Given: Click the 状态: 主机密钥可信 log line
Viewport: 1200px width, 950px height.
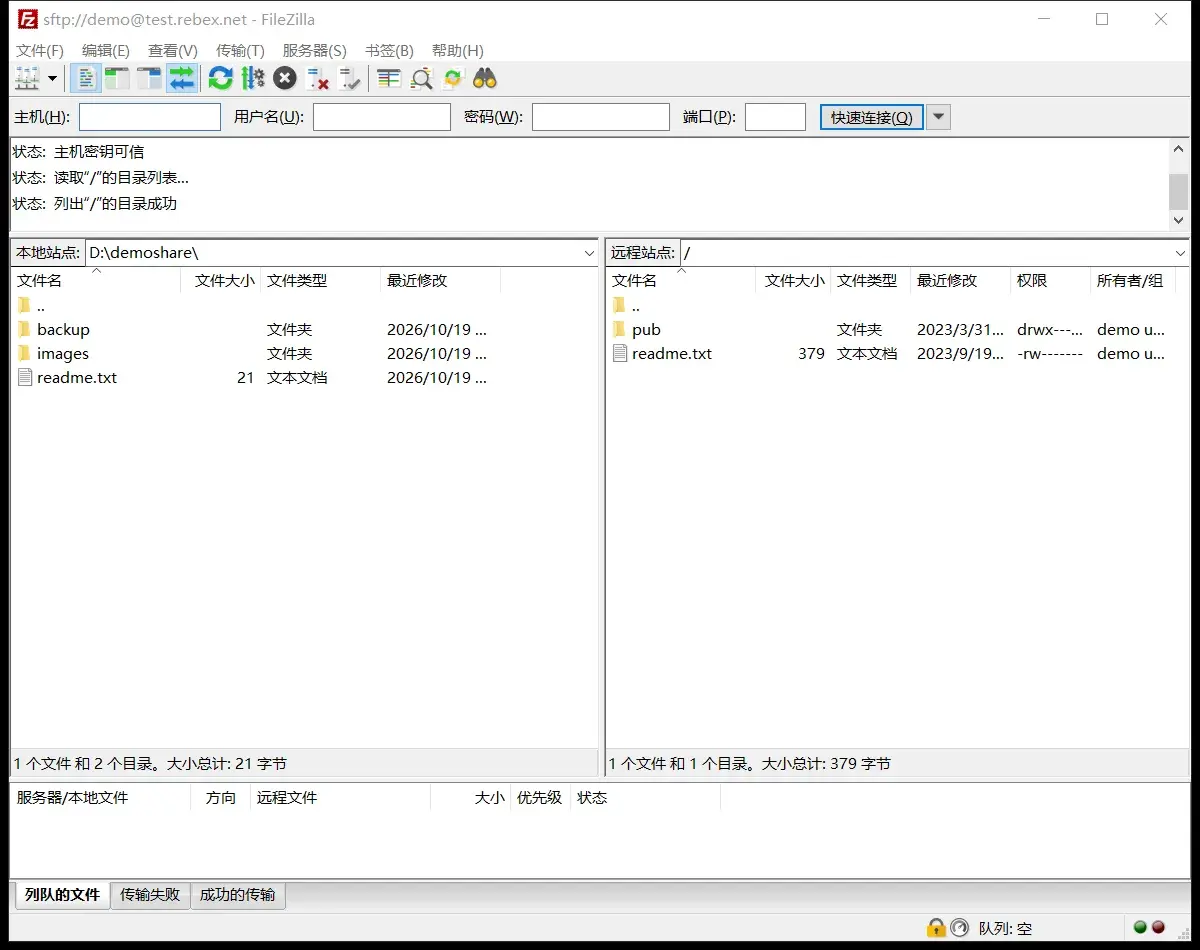Looking at the screenshot, I should tap(78, 152).
